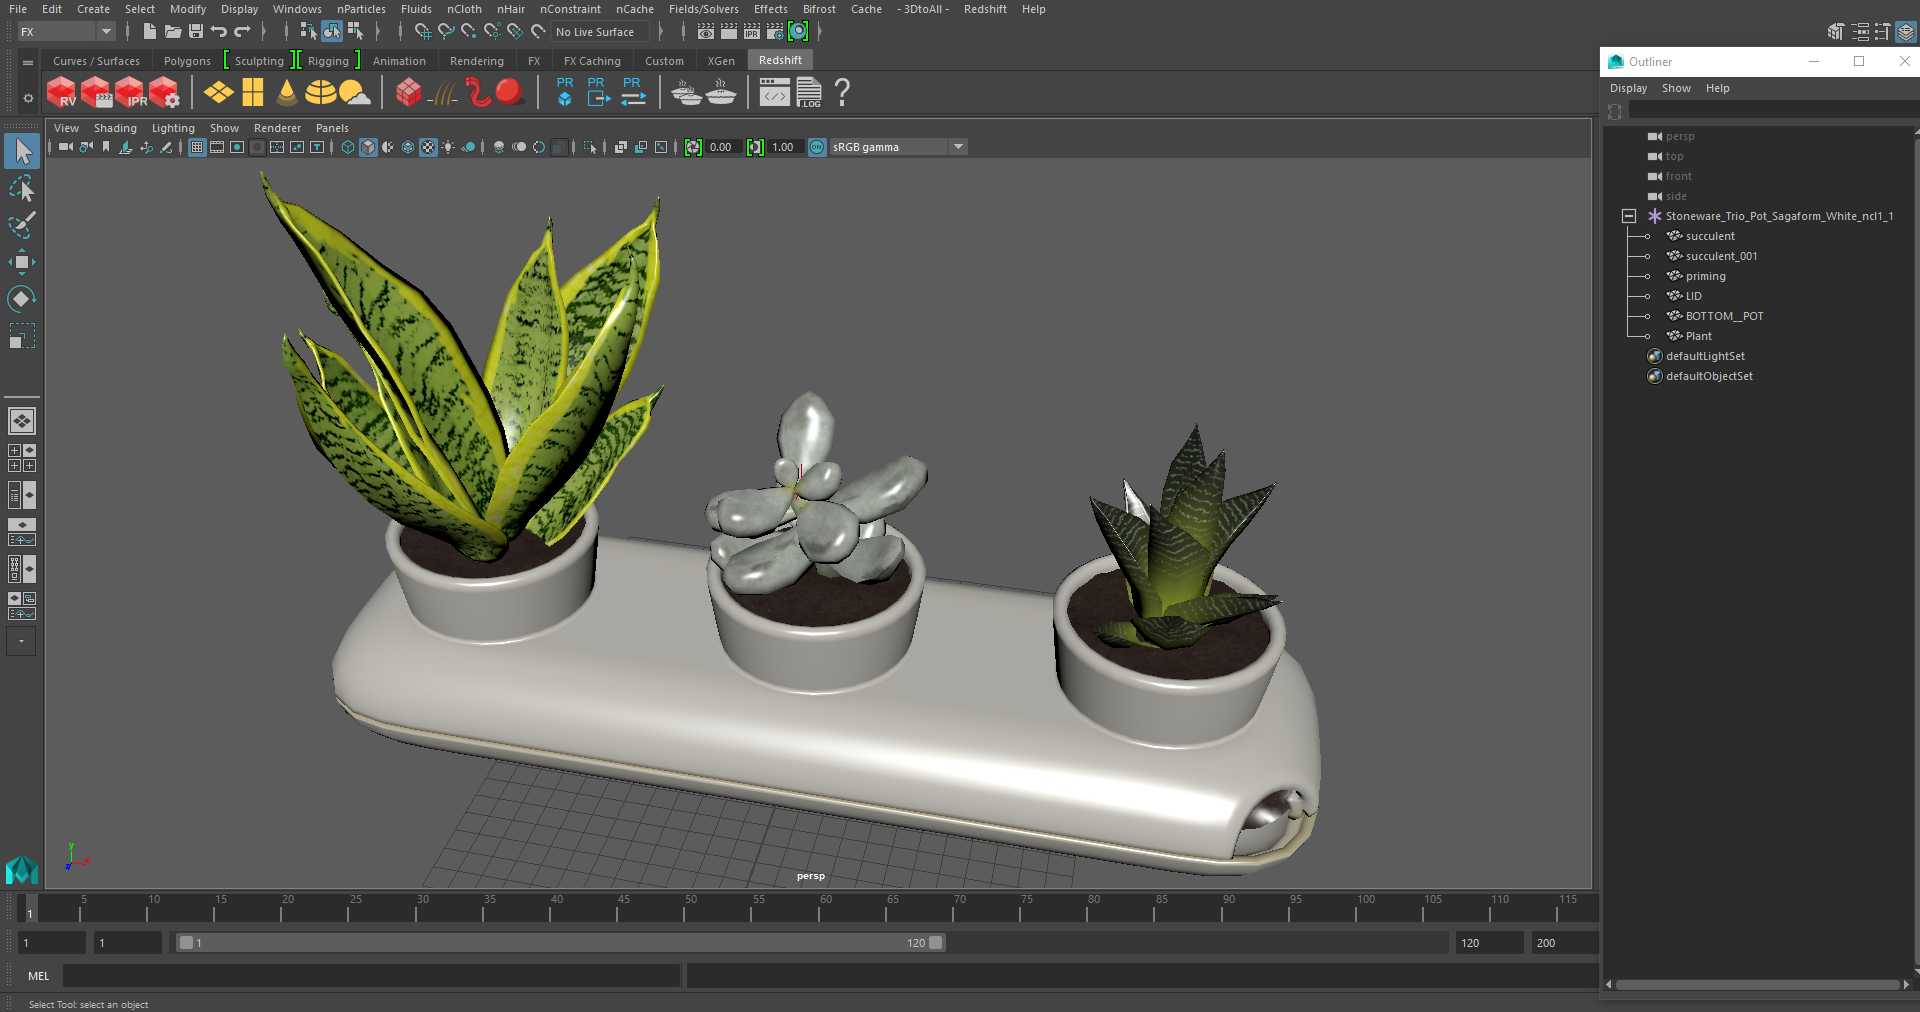The height and width of the screenshot is (1012, 1920).
Task: Open the Redshift main menu
Action: [985, 9]
